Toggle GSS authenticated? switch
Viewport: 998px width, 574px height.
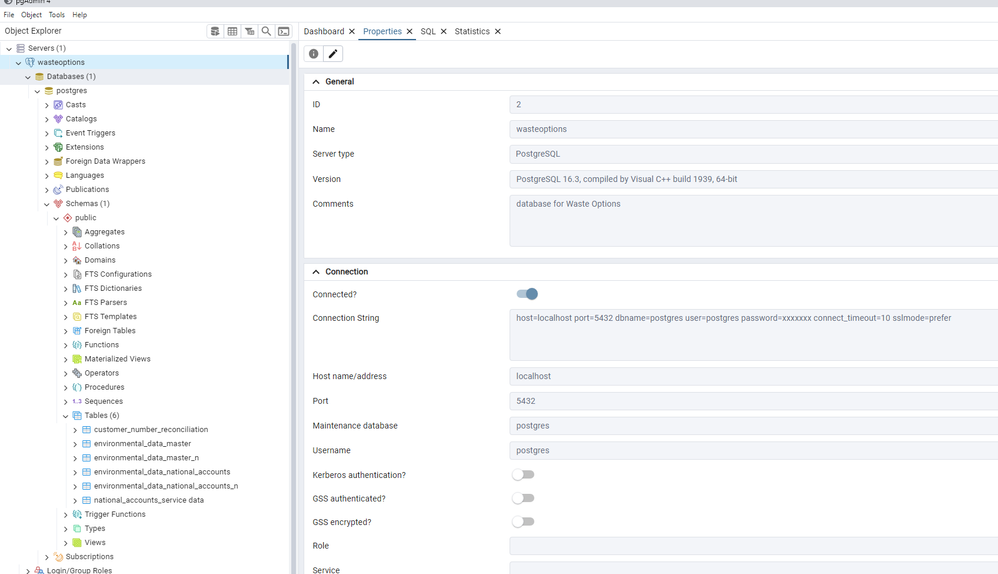(523, 498)
